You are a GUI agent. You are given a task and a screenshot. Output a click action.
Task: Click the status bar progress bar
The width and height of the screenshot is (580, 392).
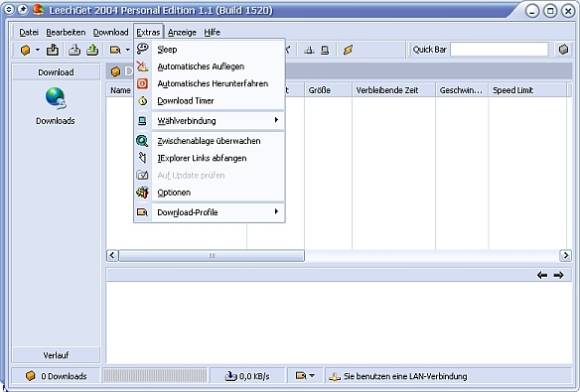(155, 376)
